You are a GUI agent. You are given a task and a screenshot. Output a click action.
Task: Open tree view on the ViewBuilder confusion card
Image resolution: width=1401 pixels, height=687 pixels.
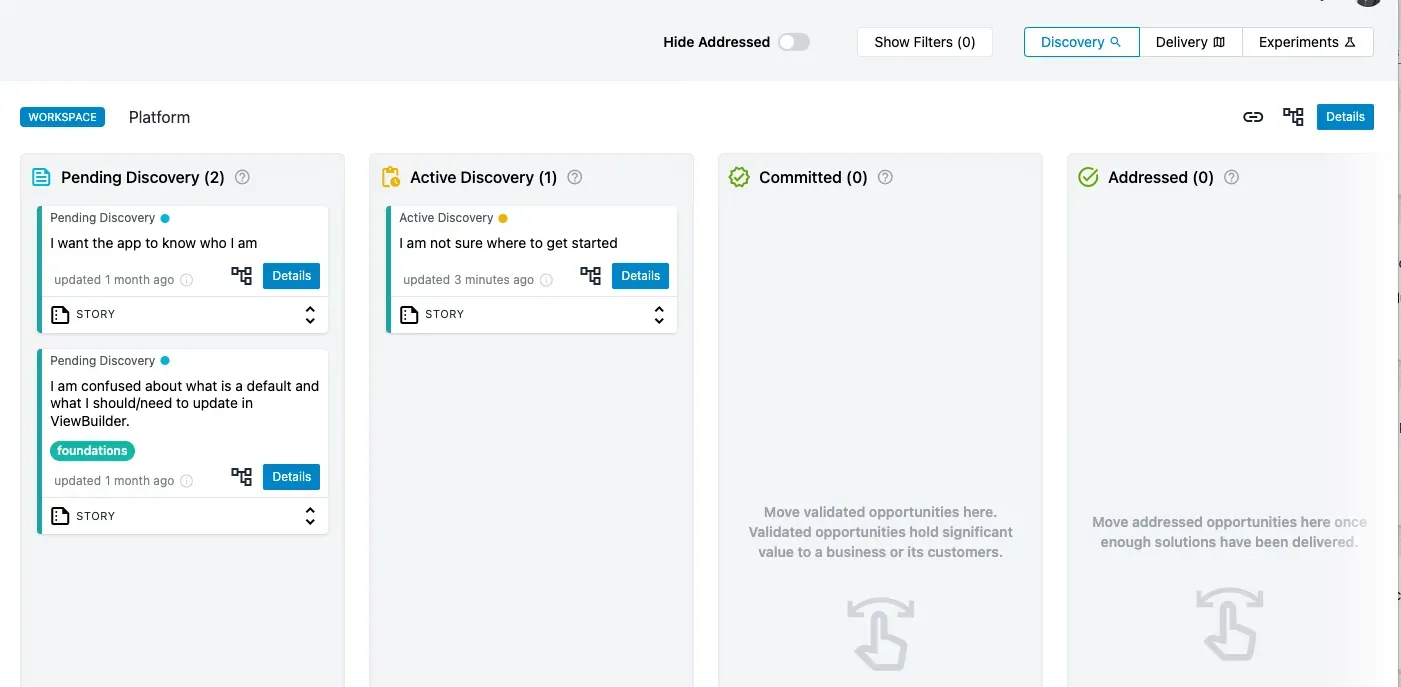click(x=241, y=477)
